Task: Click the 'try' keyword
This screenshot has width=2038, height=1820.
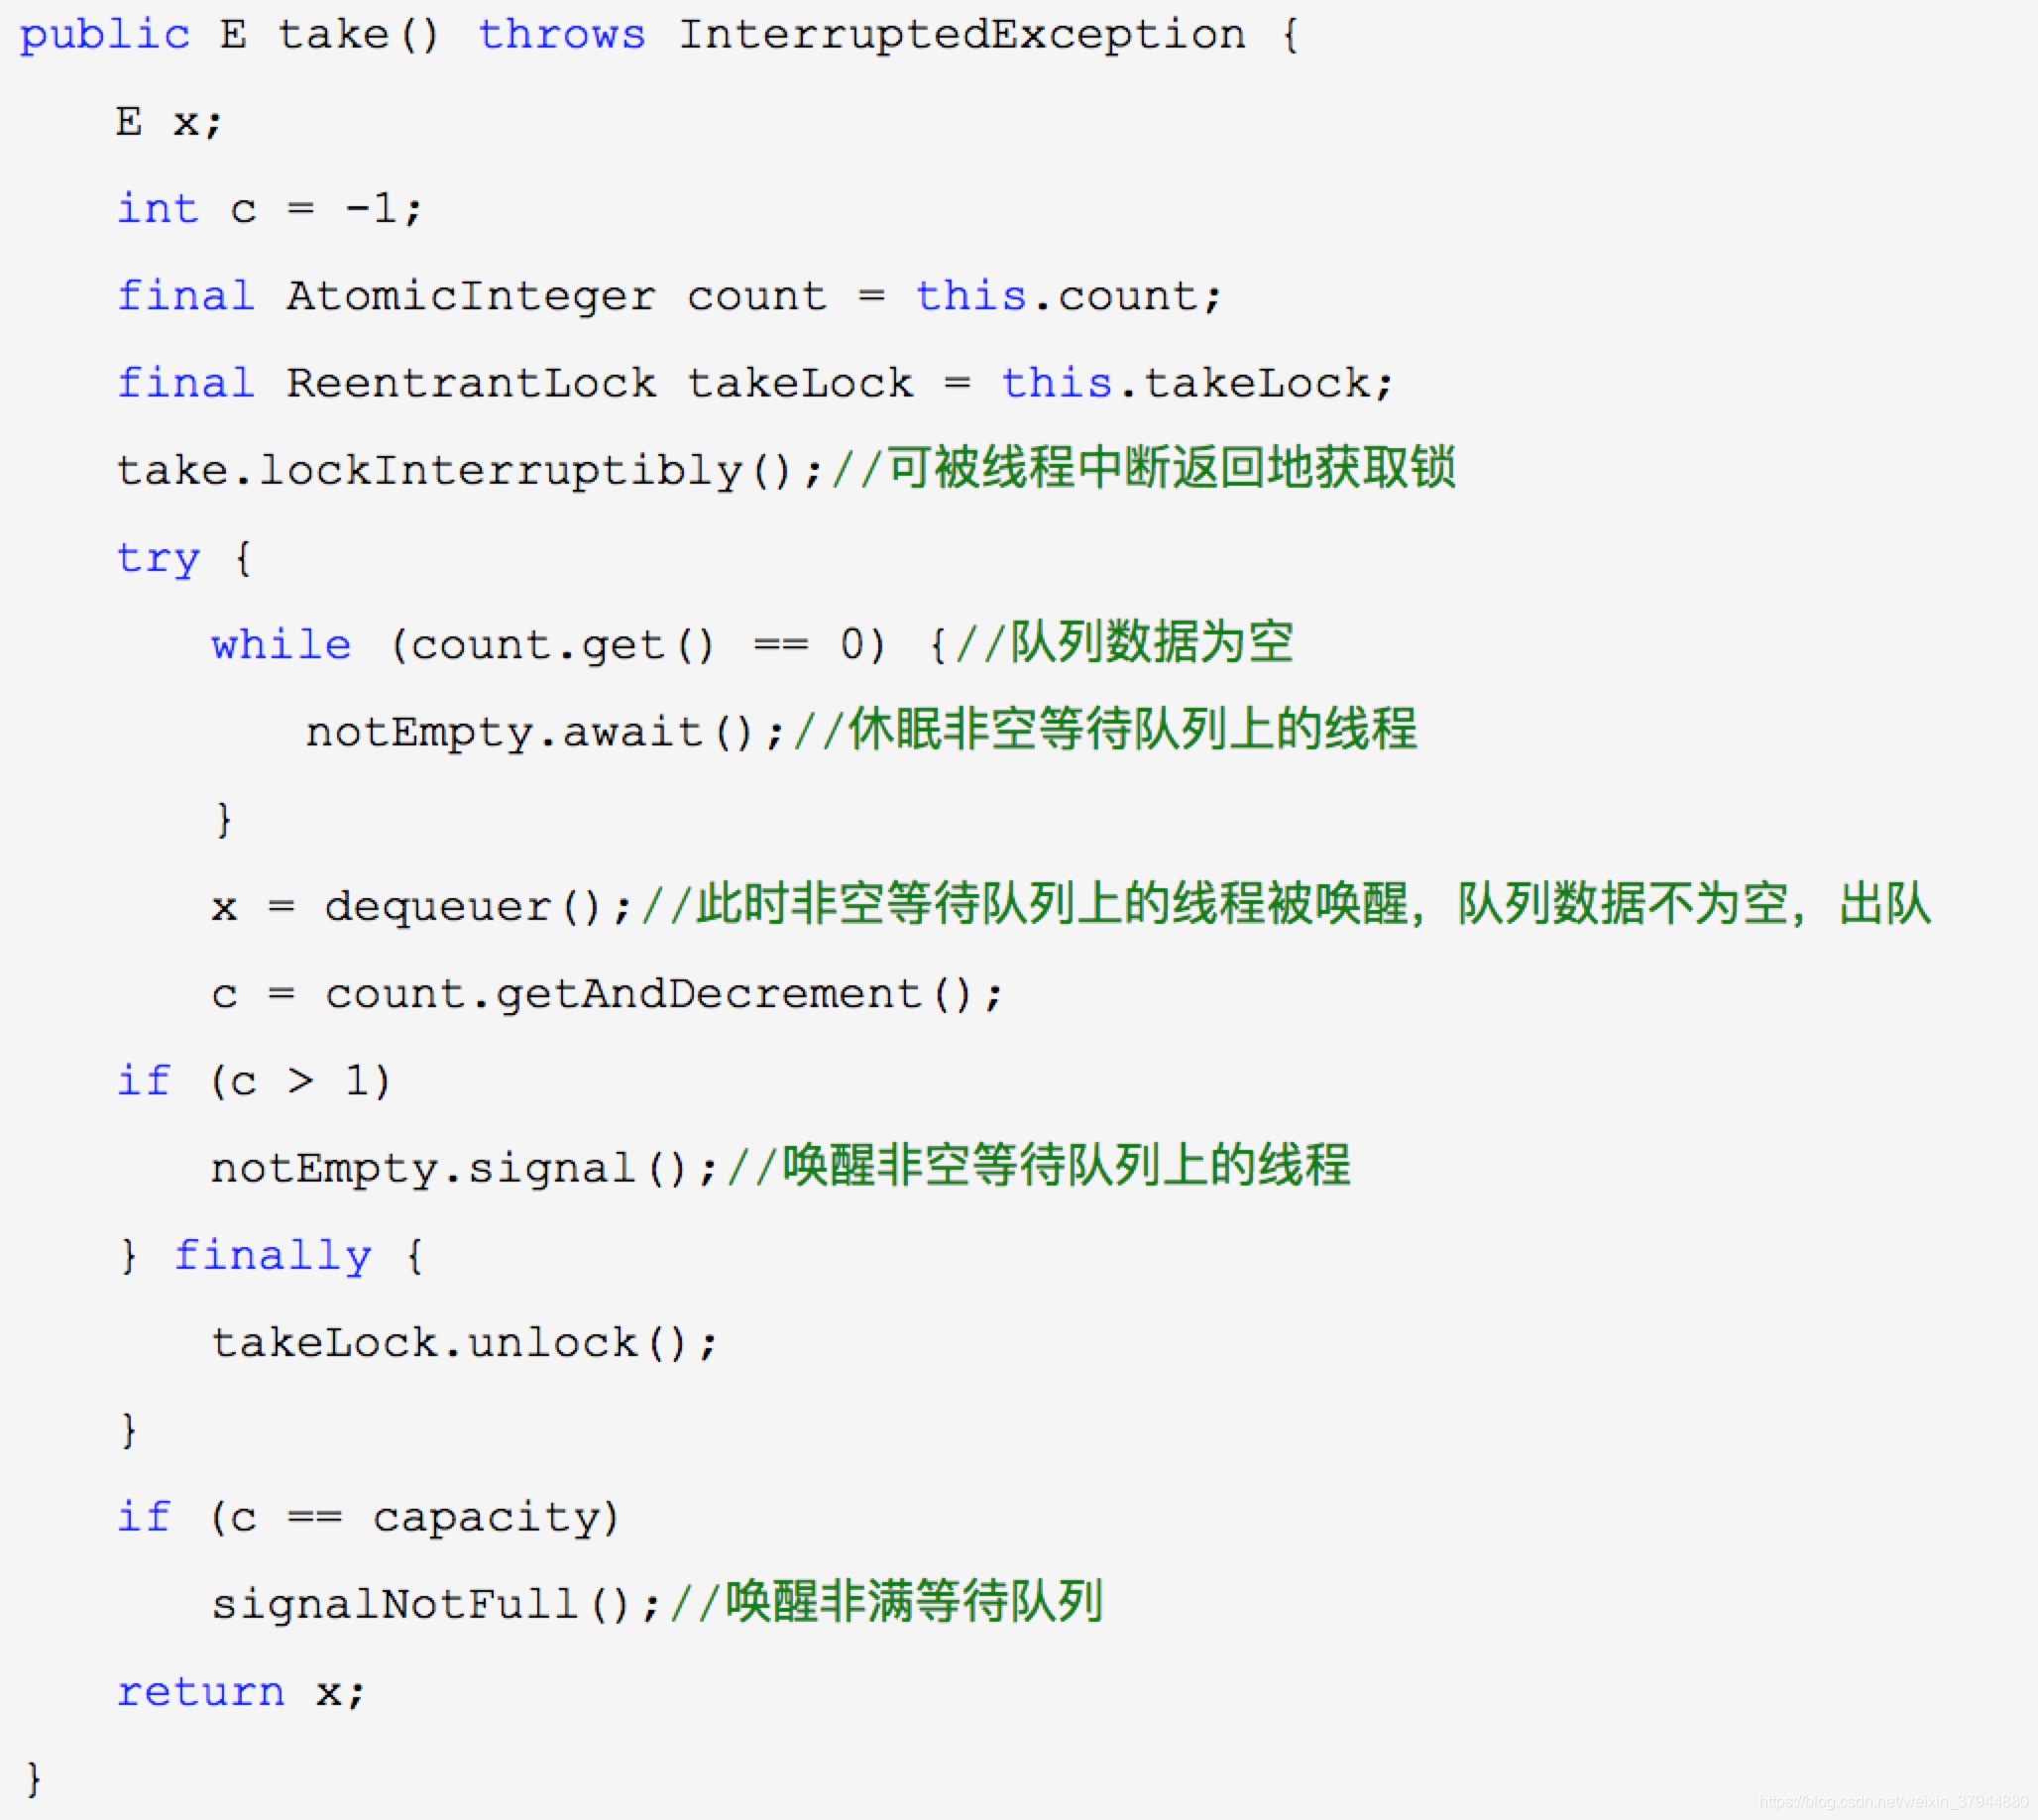Action: tap(158, 558)
